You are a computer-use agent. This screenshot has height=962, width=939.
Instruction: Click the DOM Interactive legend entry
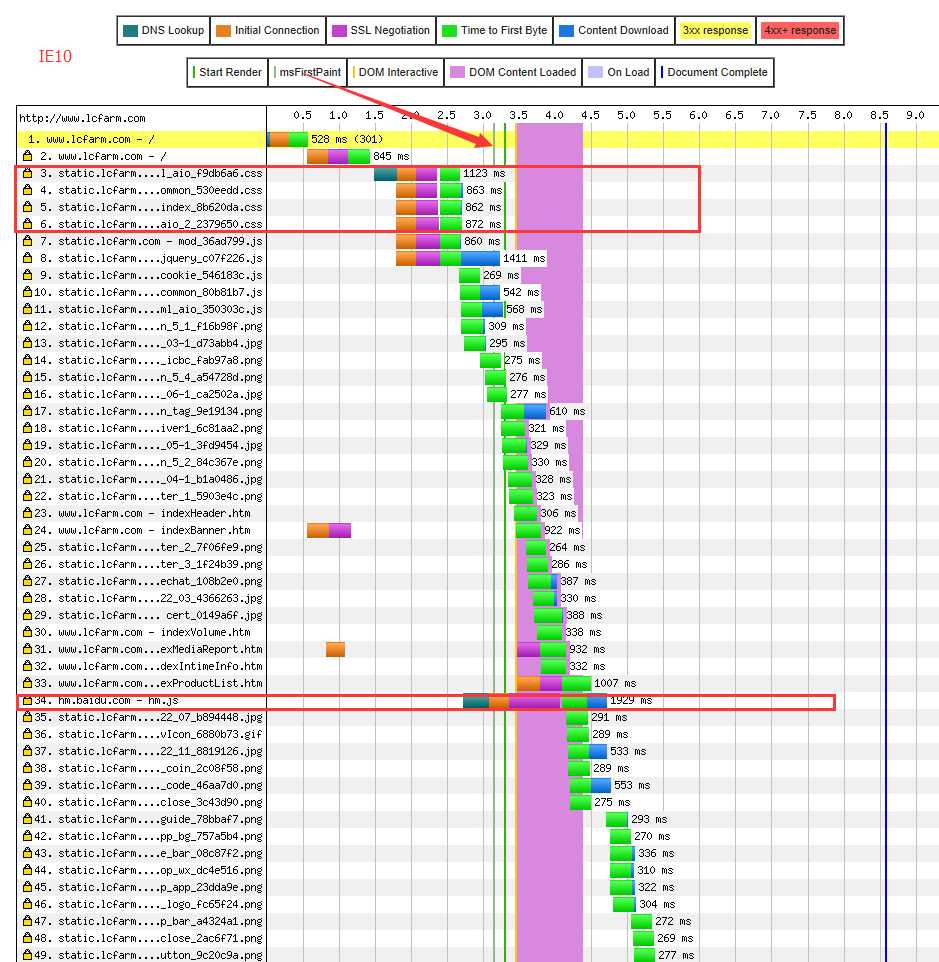click(396, 72)
